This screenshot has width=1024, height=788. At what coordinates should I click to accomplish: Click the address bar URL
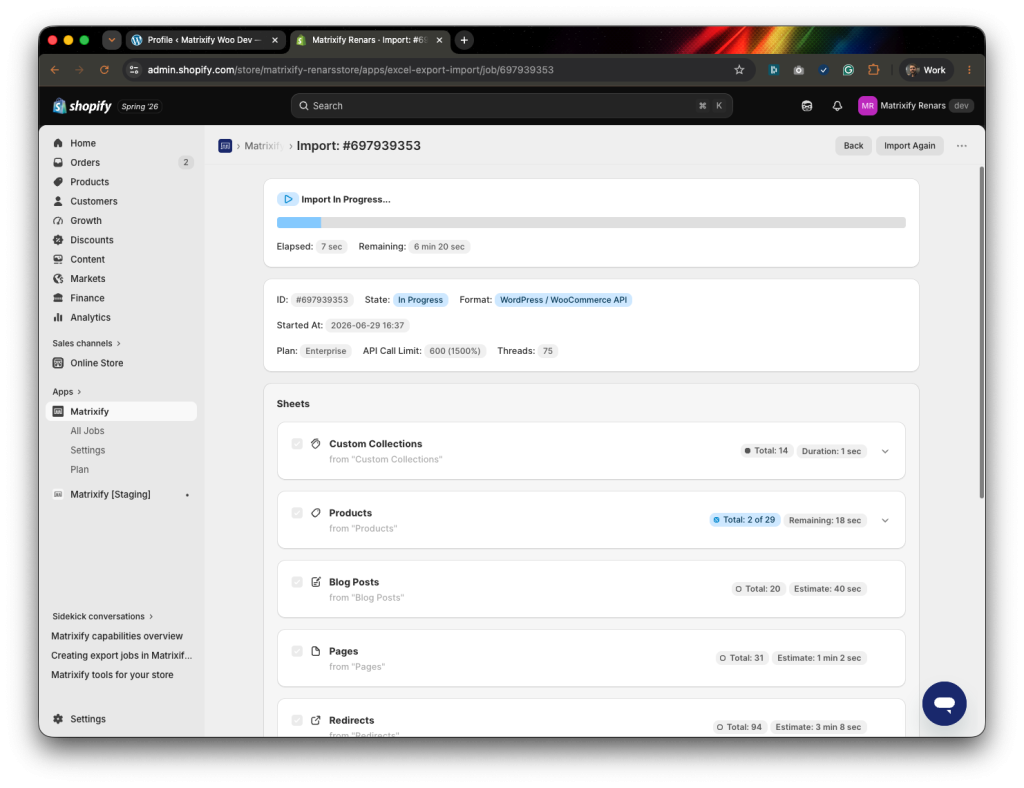pos(350,70)
